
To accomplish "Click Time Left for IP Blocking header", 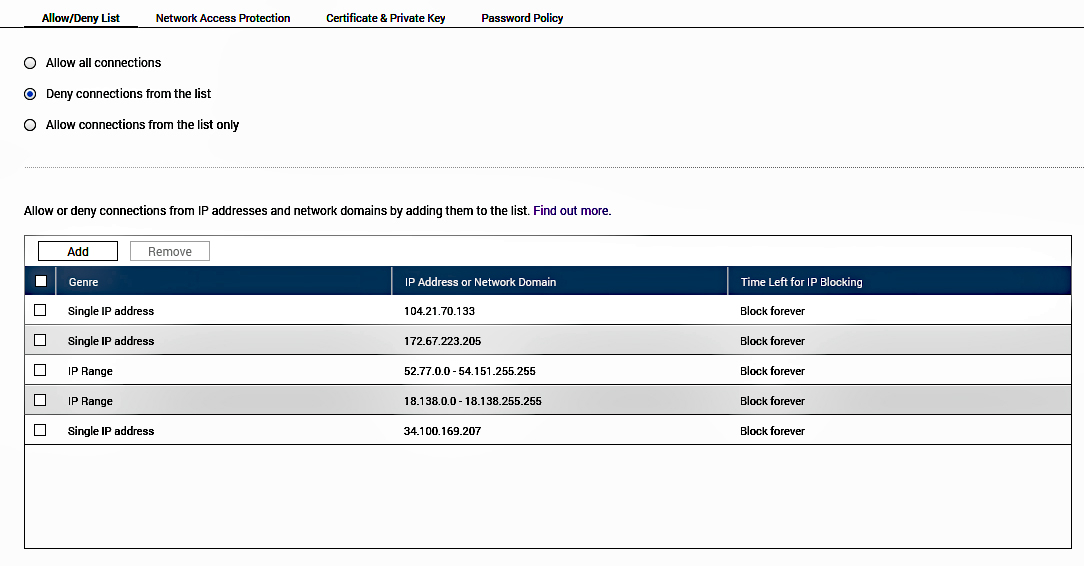I will click(801, 282).
